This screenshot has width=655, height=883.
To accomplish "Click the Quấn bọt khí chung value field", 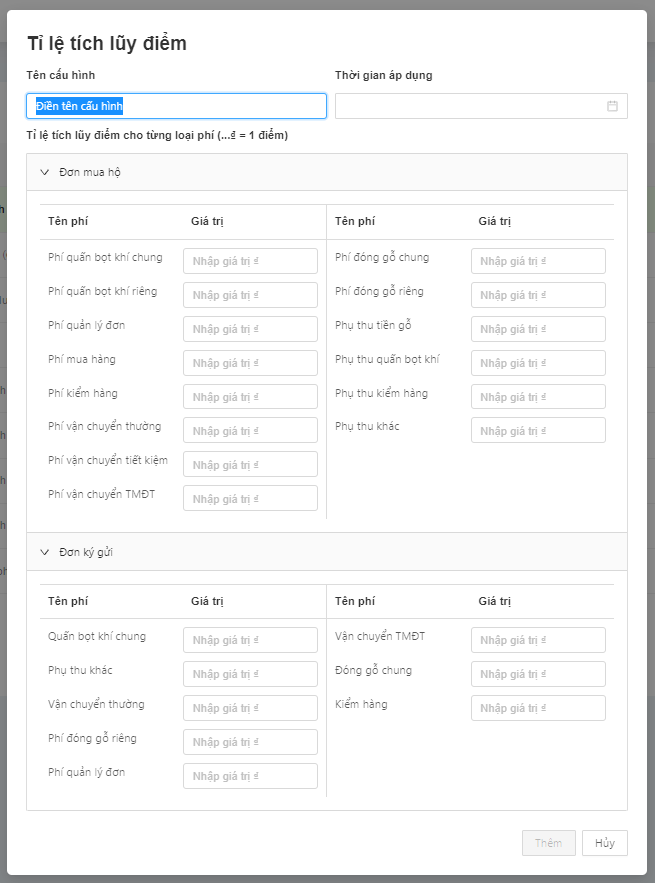I will (250, 641).
